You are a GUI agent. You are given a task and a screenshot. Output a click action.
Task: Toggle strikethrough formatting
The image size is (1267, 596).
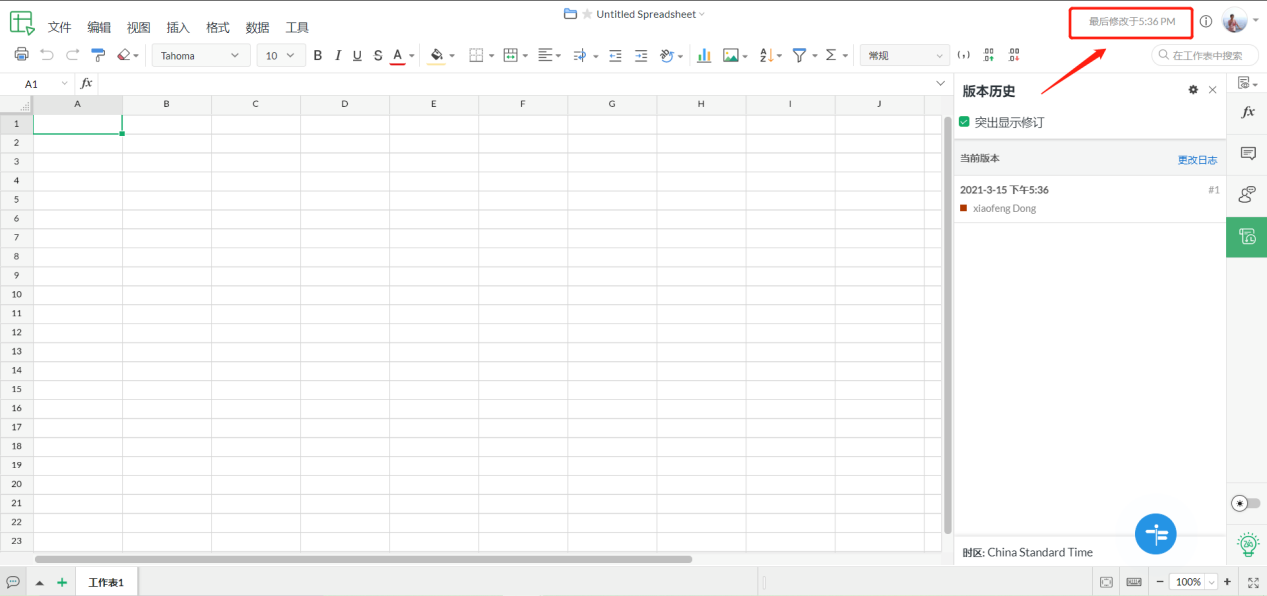tap(377, 55)
